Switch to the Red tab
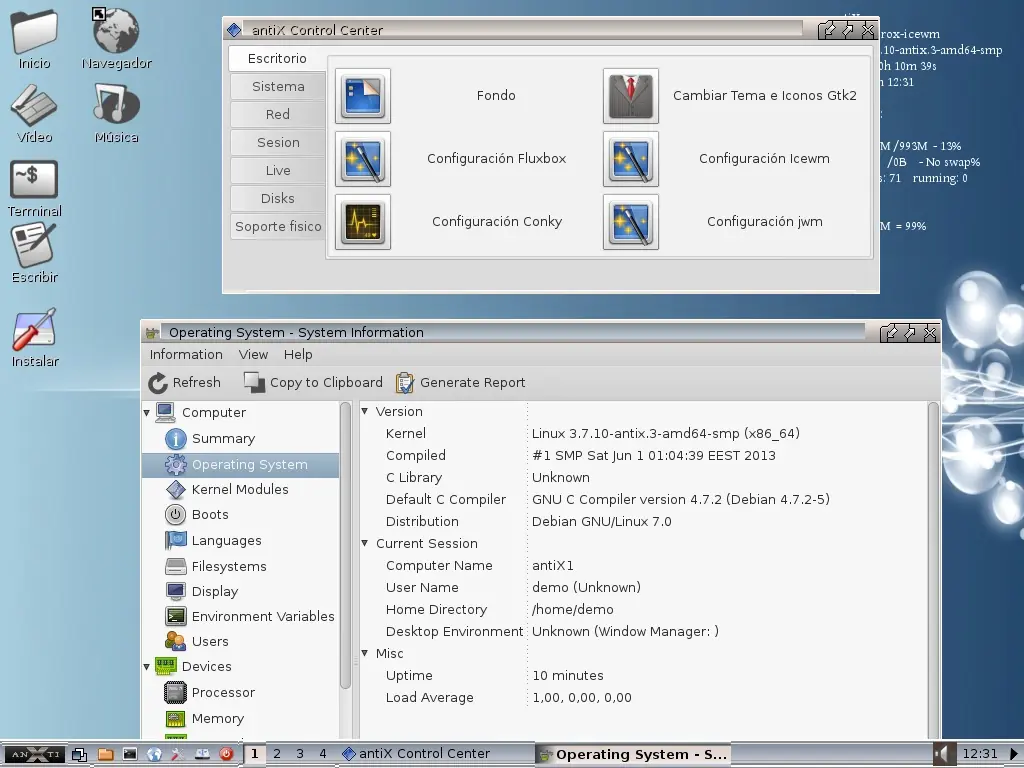This screenshot has height=768, width=1024. [x=278, y=114]
